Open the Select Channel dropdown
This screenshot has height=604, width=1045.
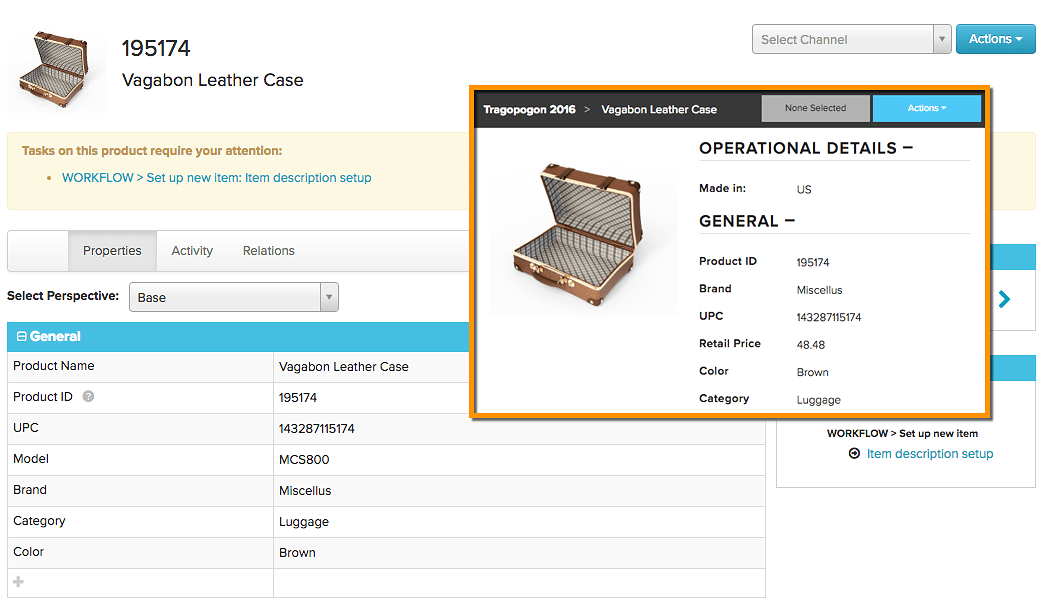click(x=851, y=39)
